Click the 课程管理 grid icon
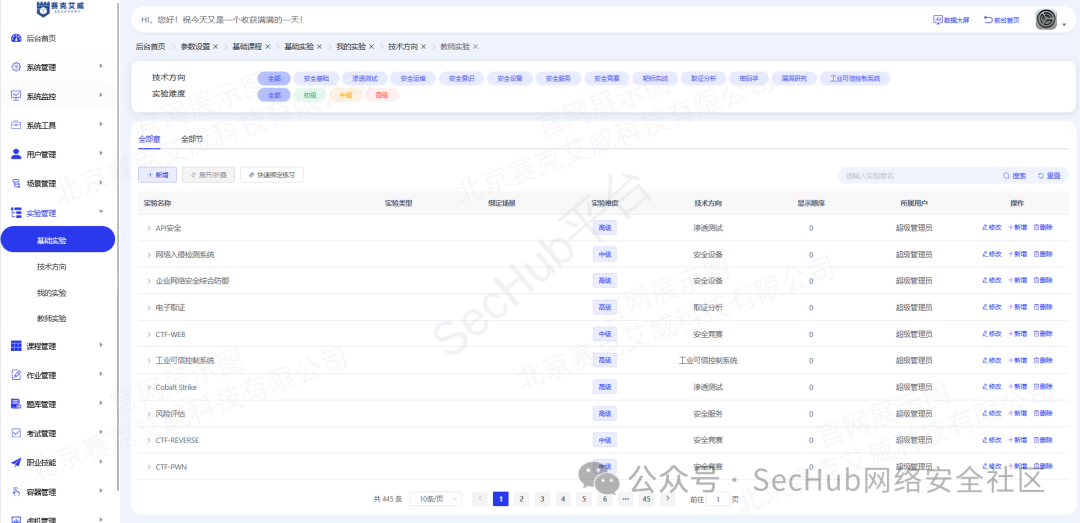The width and height of the screenshot is (1080, 523). pyautogui.click(x=17, y=346)
